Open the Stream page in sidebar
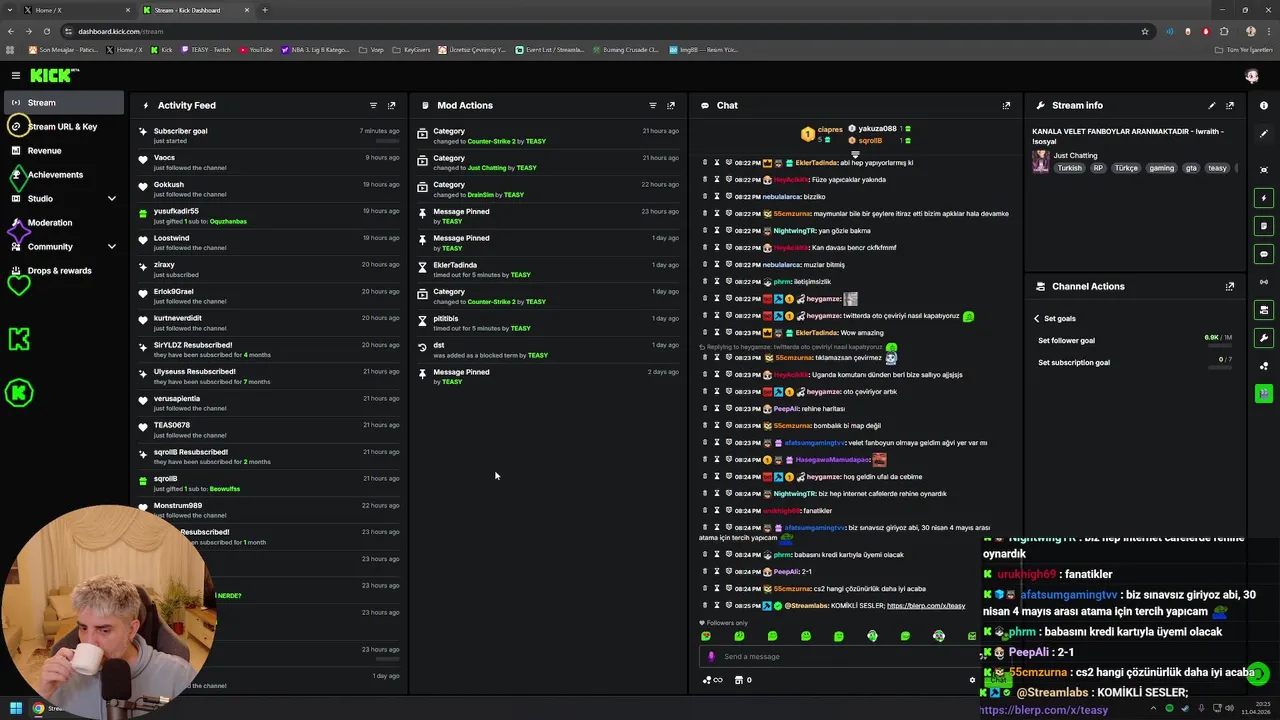1280x720 pixels. pos(62,102)
